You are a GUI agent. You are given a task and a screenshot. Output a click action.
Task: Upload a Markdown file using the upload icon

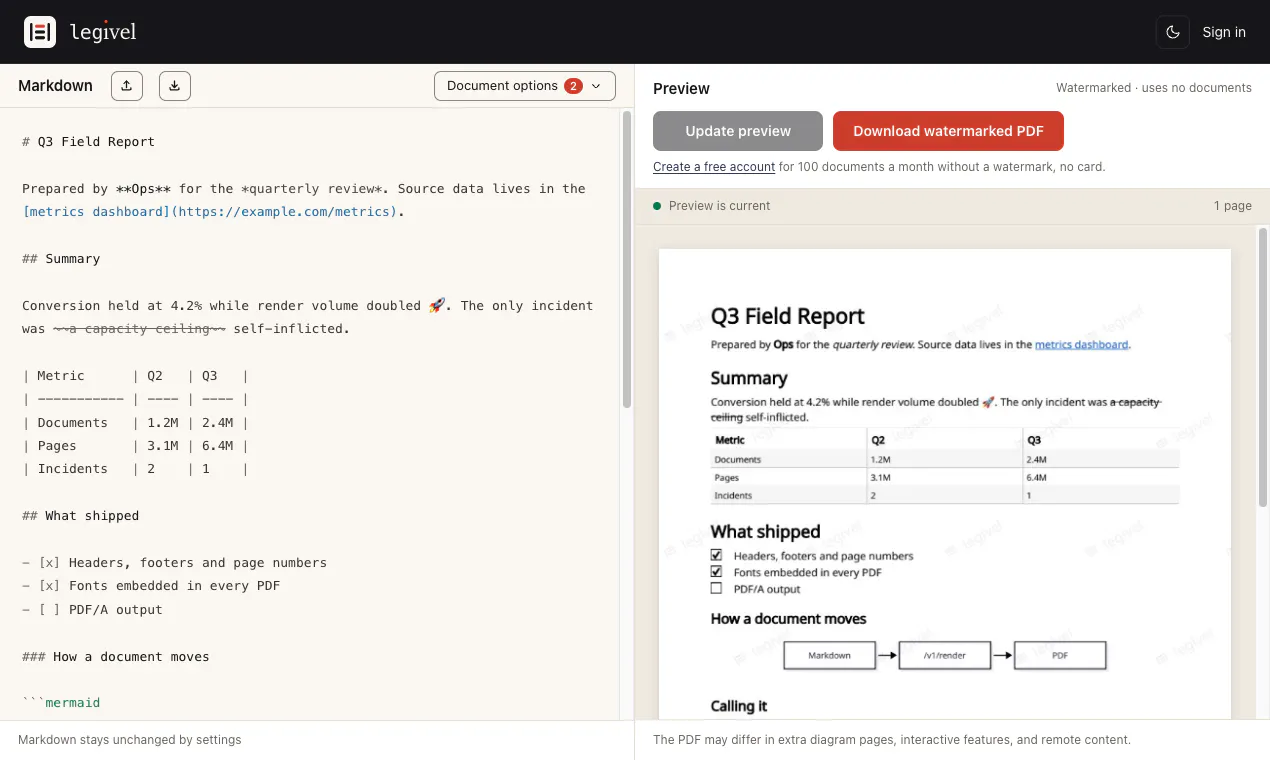click(127, 86)
